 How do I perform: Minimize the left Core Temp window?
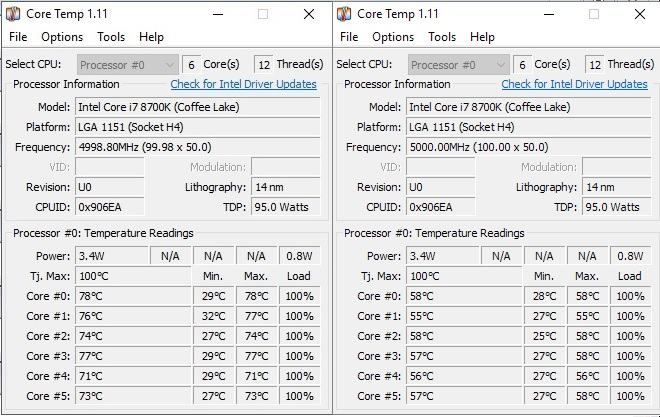[x=218, y=14]
